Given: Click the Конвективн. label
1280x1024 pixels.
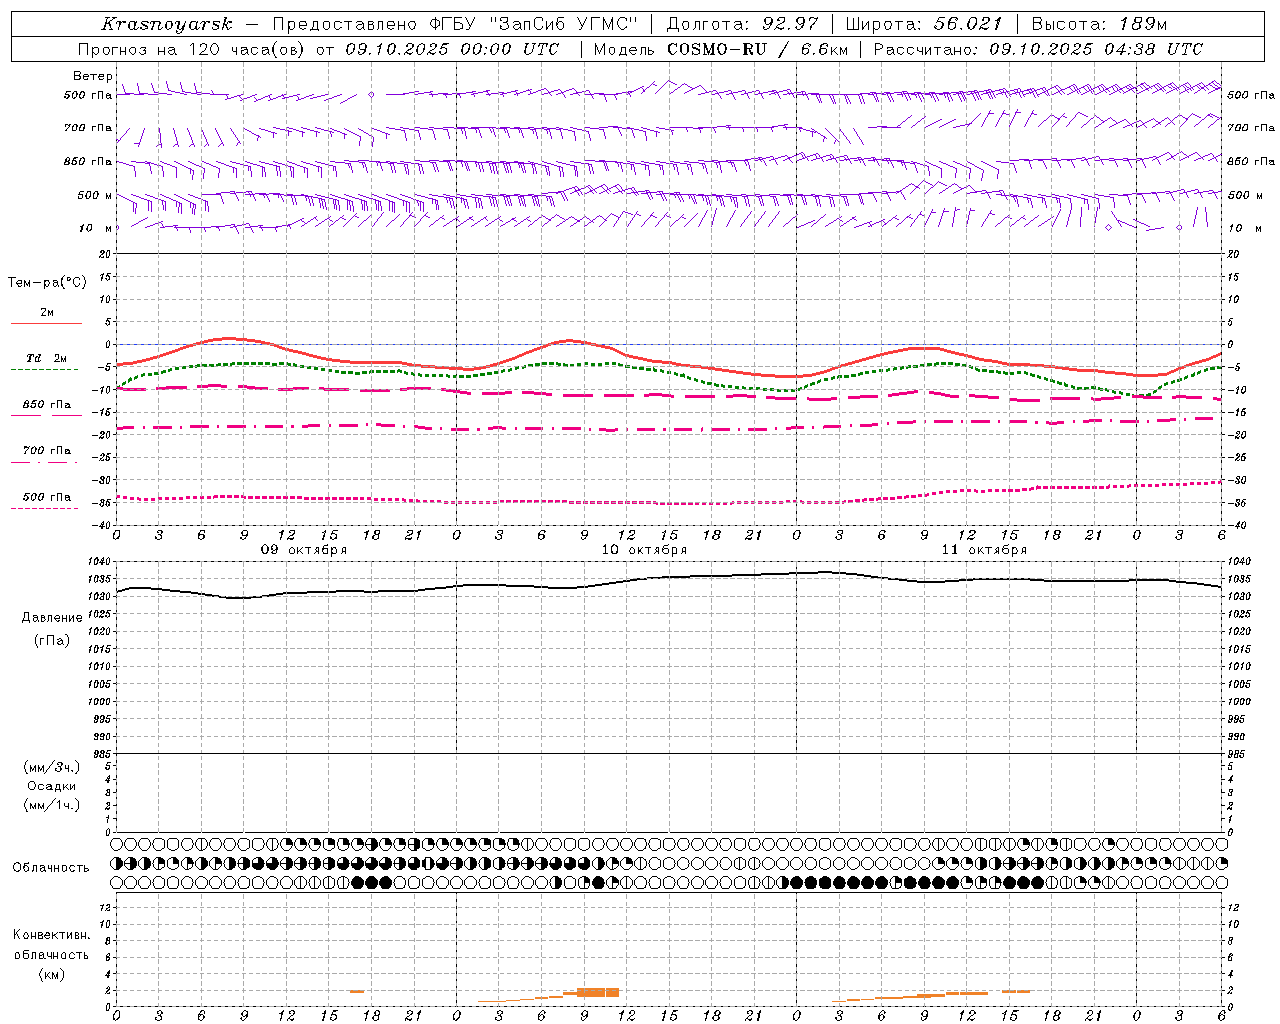Looking at the screenshot, I should (x=51, y=934).
